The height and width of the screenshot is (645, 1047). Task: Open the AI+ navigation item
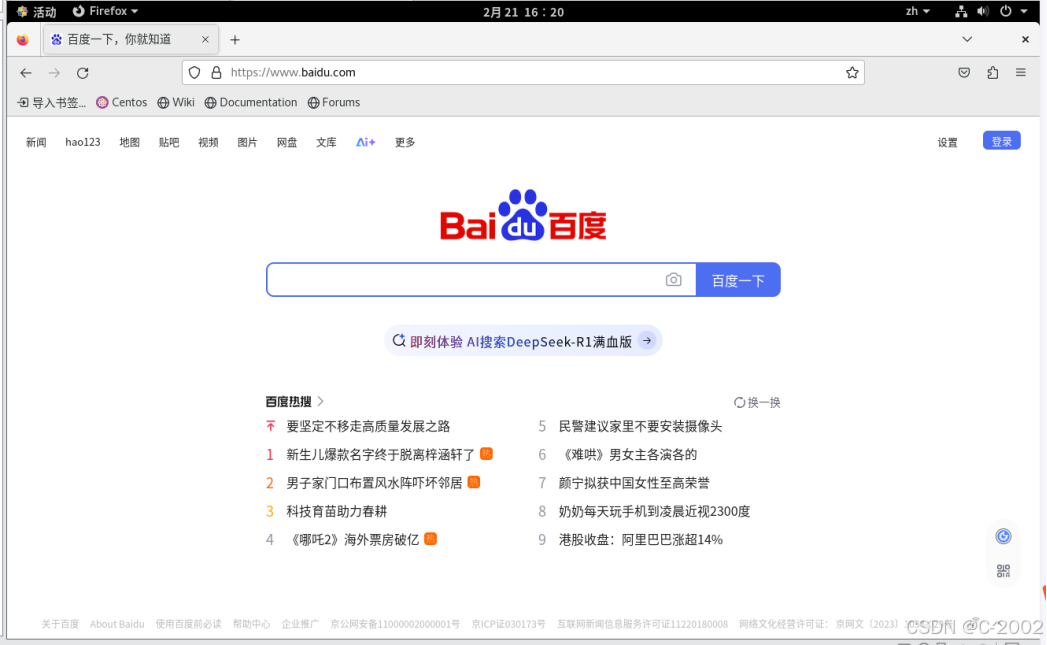(366, 142)
